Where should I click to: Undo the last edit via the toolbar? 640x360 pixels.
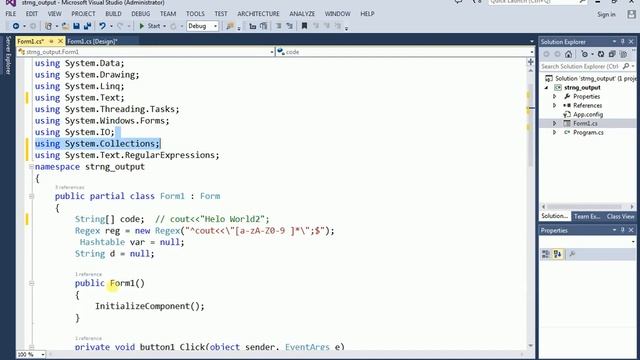tap(102, 26)
